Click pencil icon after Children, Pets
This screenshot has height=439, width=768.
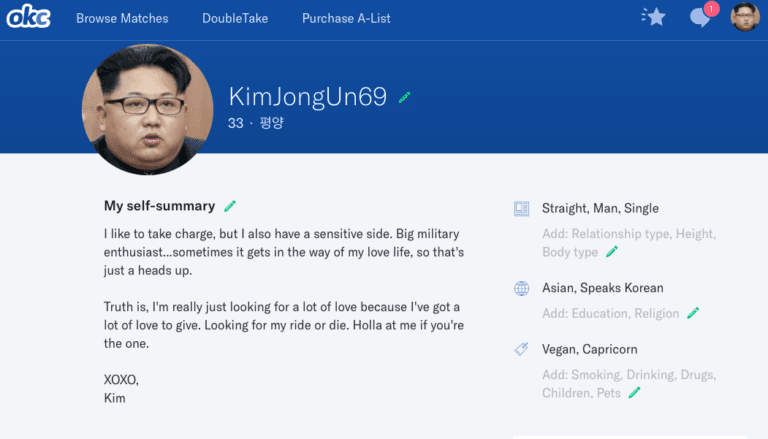coord(634,393)
